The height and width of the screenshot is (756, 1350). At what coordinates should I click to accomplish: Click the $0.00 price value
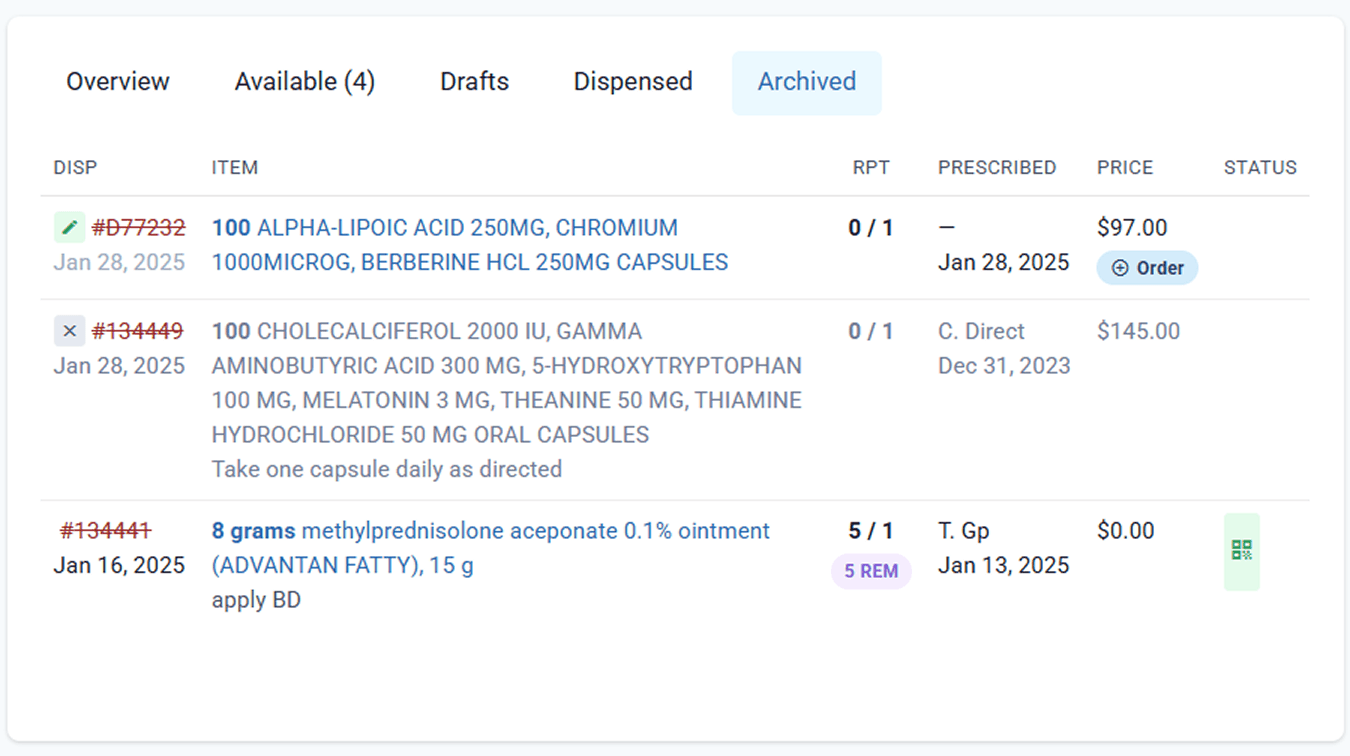tap(1125, 530)
